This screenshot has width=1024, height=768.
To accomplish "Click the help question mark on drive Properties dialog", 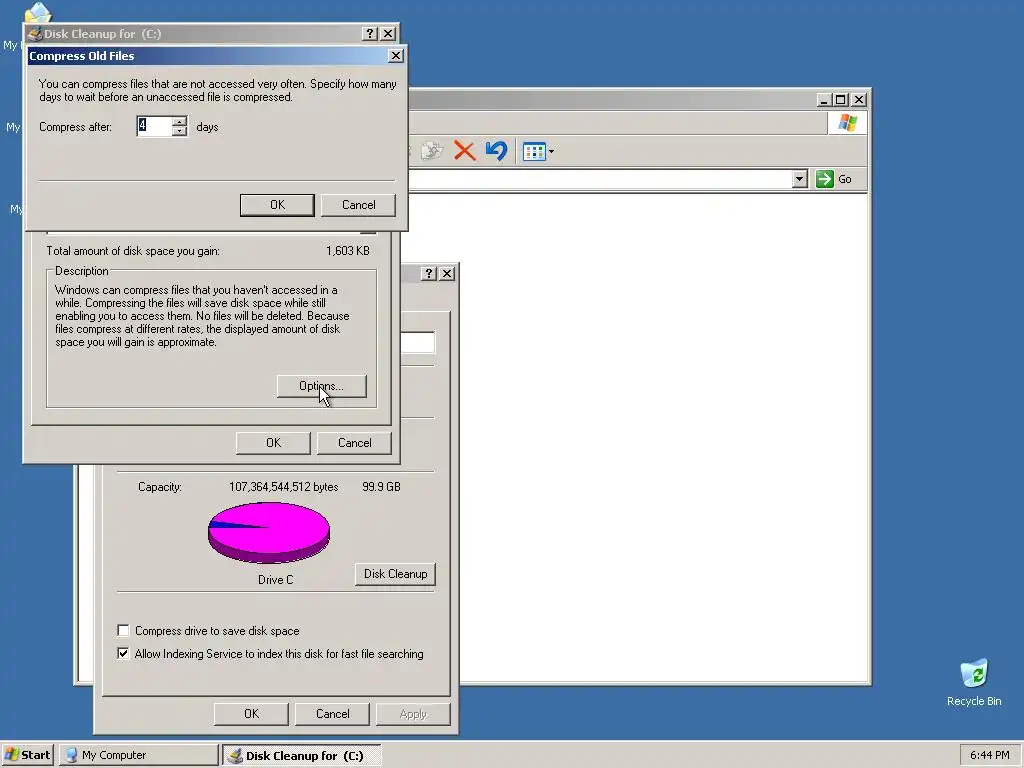I will click(428, 273).
